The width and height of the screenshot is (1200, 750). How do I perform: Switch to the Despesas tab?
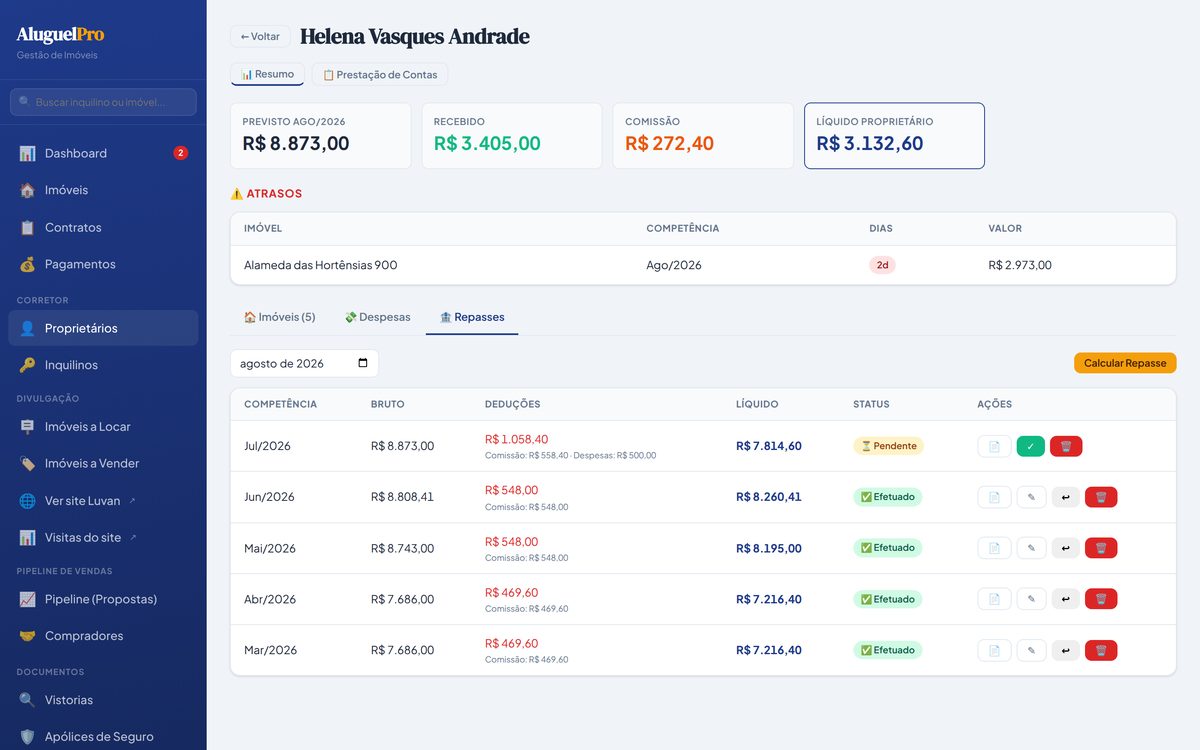click(x=377, y=317)
